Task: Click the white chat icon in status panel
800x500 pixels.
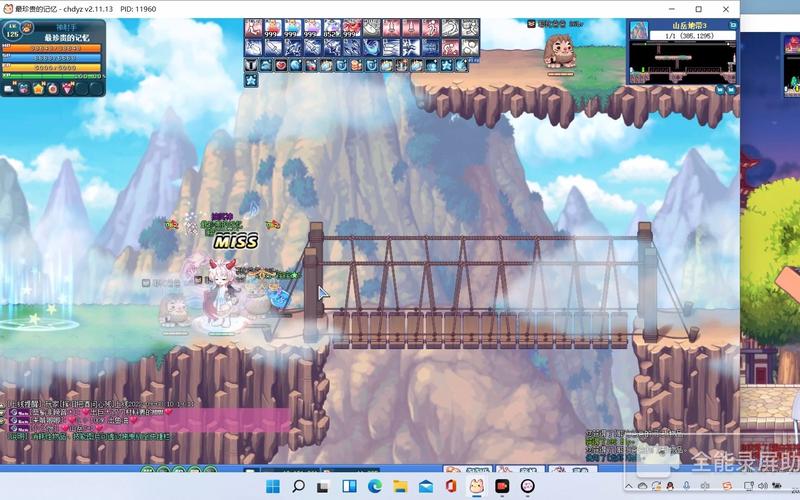Action: [x=9, y=89]
